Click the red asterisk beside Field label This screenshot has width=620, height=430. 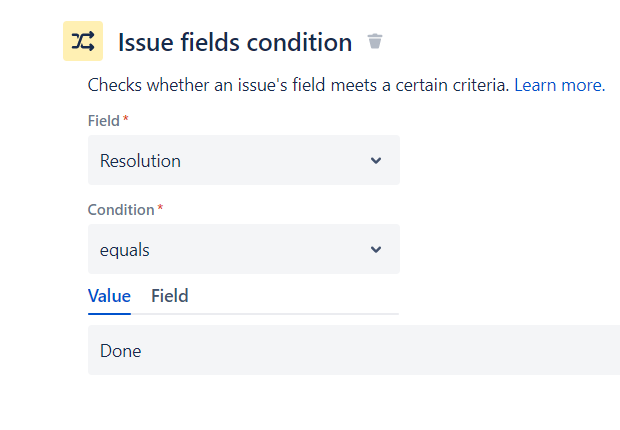click(x=126, y=118)
